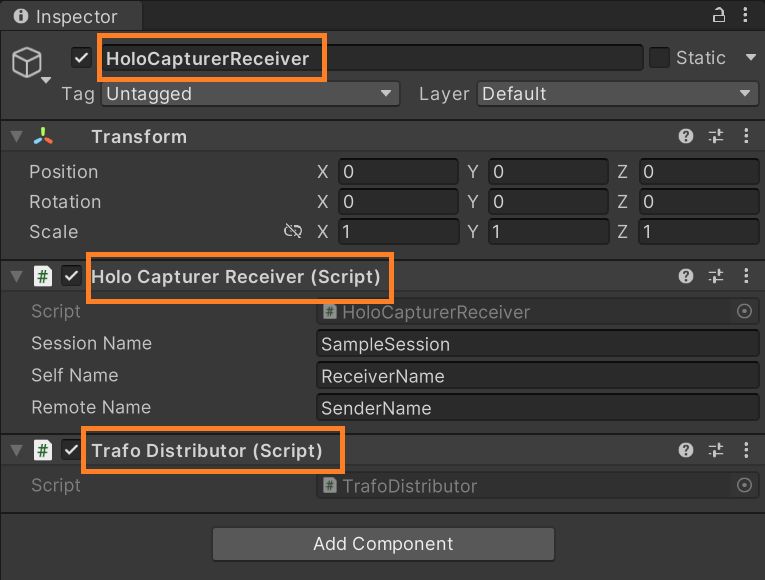Viewport: 765px width, 580px height.
Task: Toggle the GameObject active checkbox
Action: pos(82,58)
